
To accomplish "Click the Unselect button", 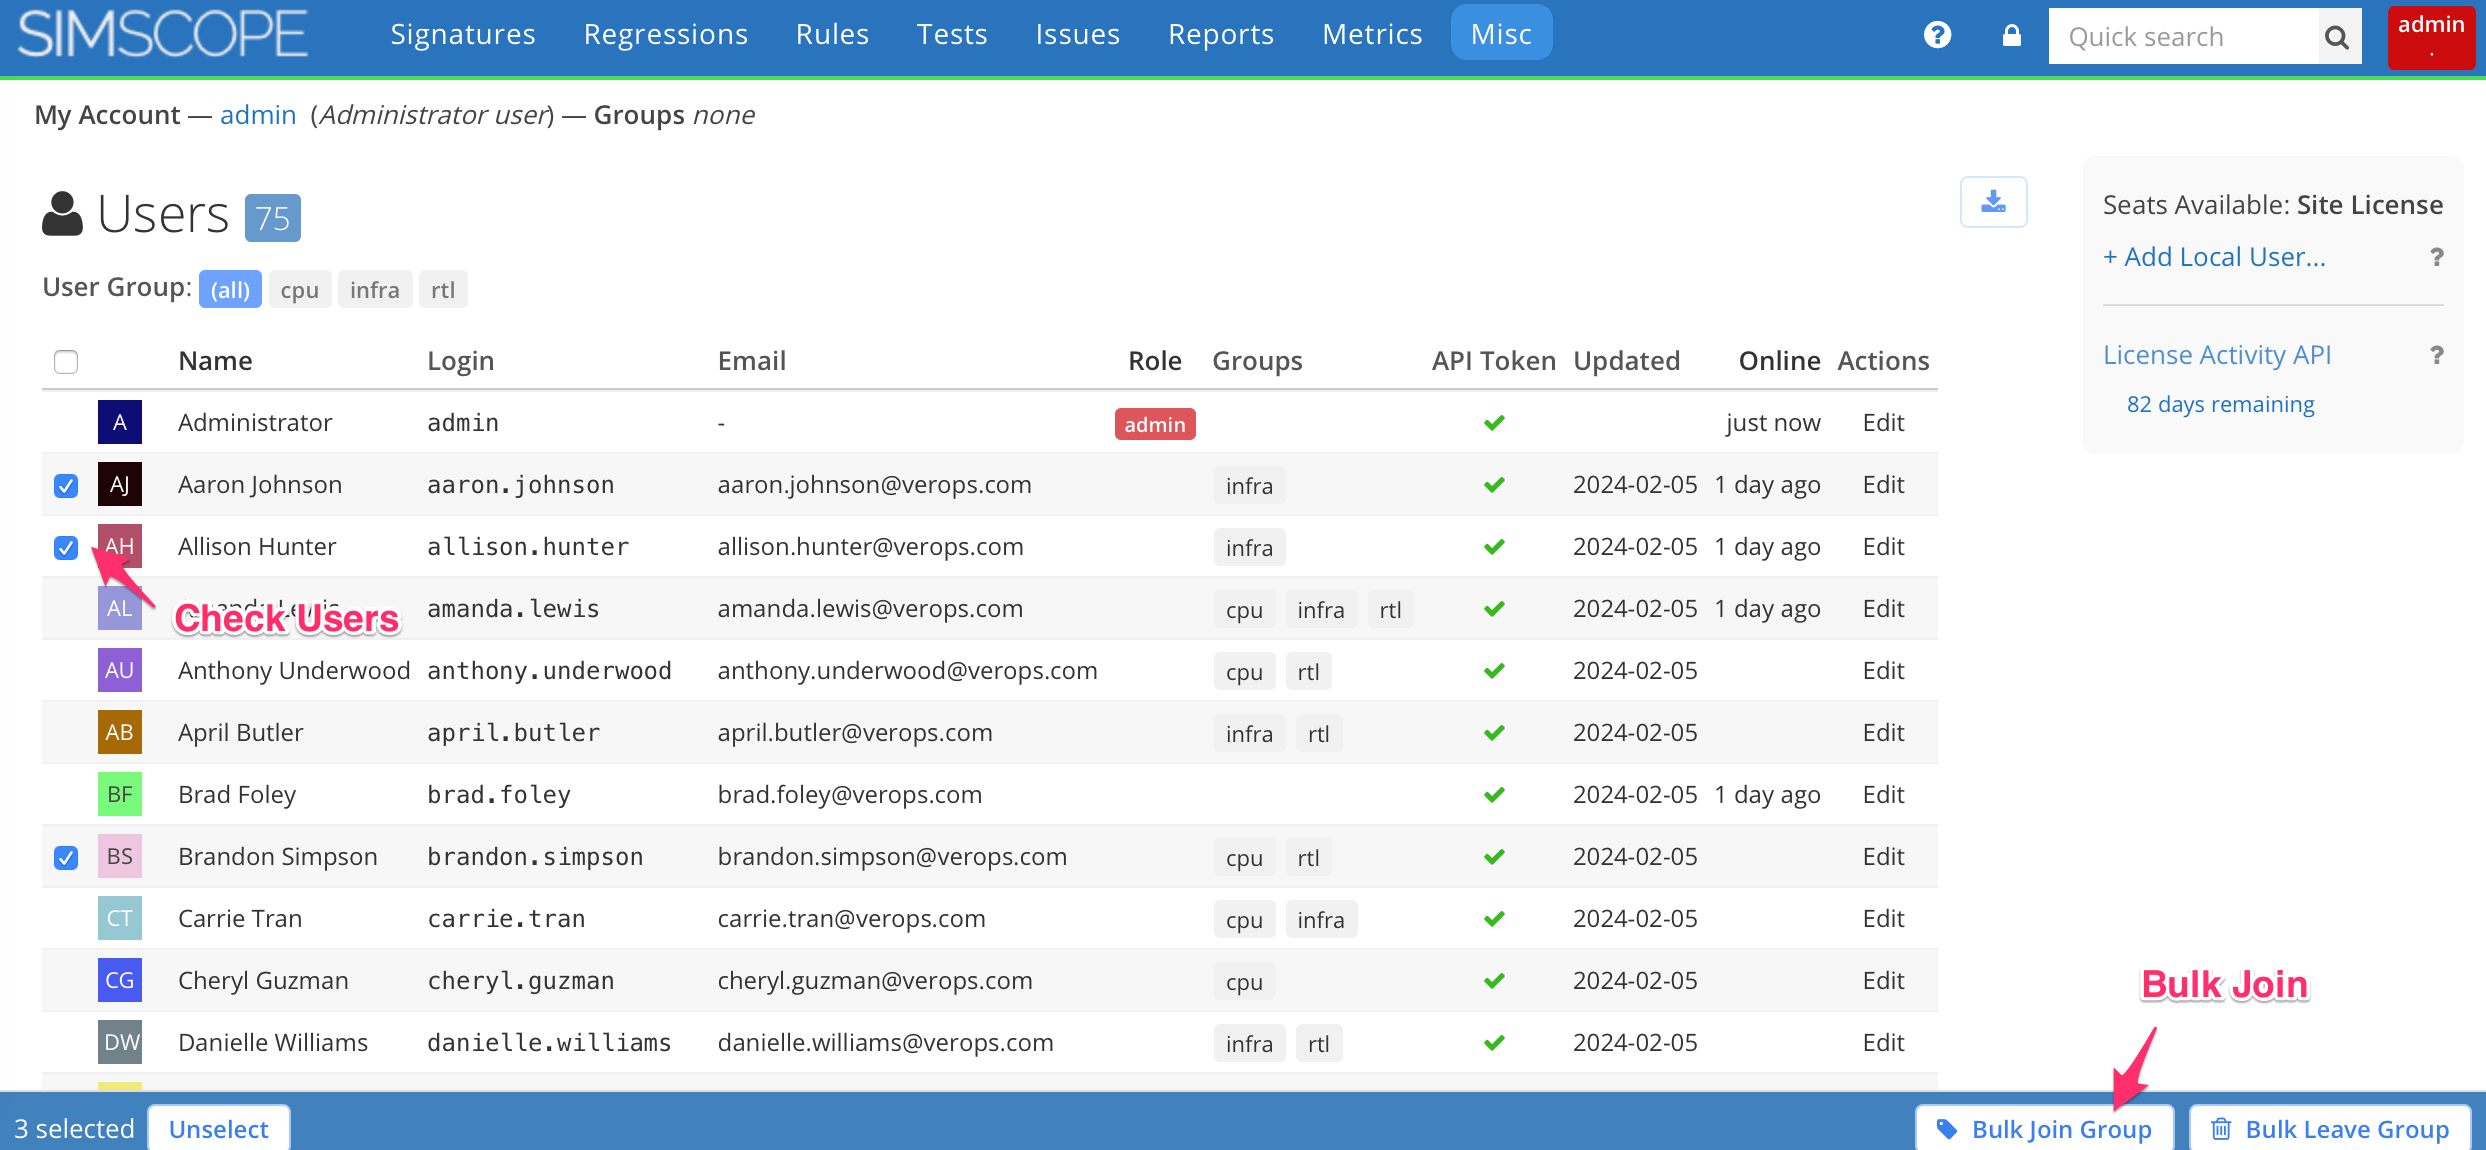I will (x=219, y=1128).
